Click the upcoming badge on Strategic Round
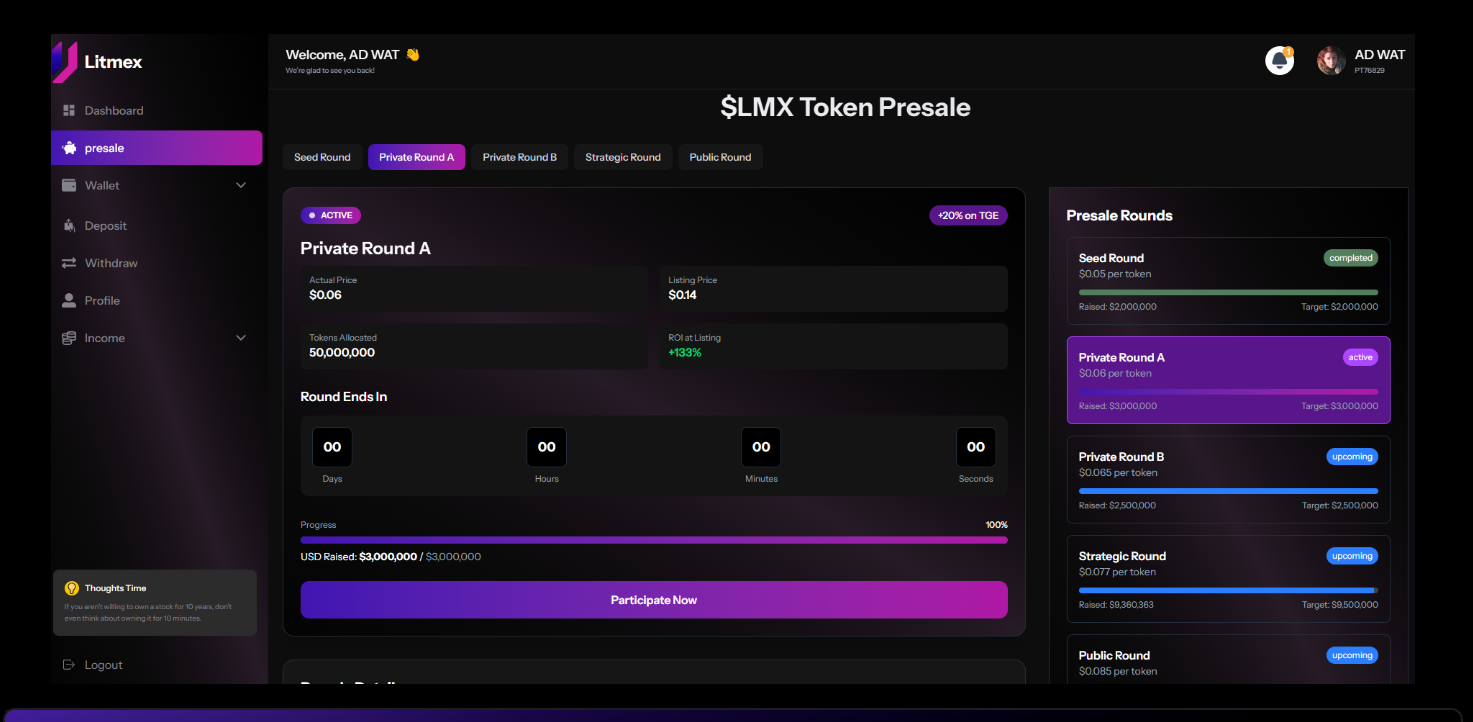This screenshot has width=1473, height=722. click(x=1352, y=556)
